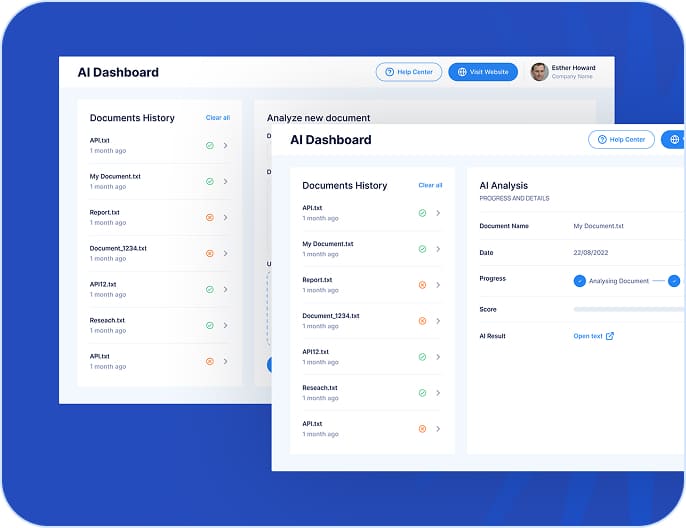The height and width of the screenshot is (528, 686).
Task: Click Esther Howard's profile avatar
Action: (539, 72)
